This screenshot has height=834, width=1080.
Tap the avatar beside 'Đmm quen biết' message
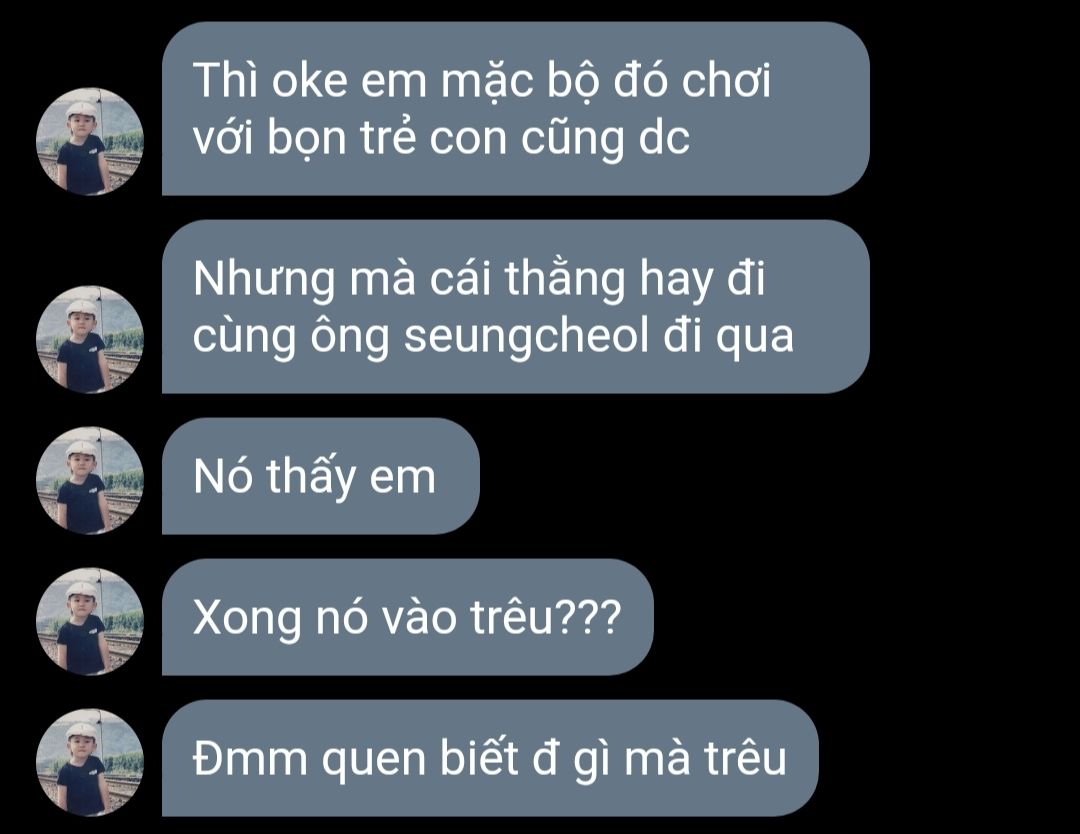point(90,762)
